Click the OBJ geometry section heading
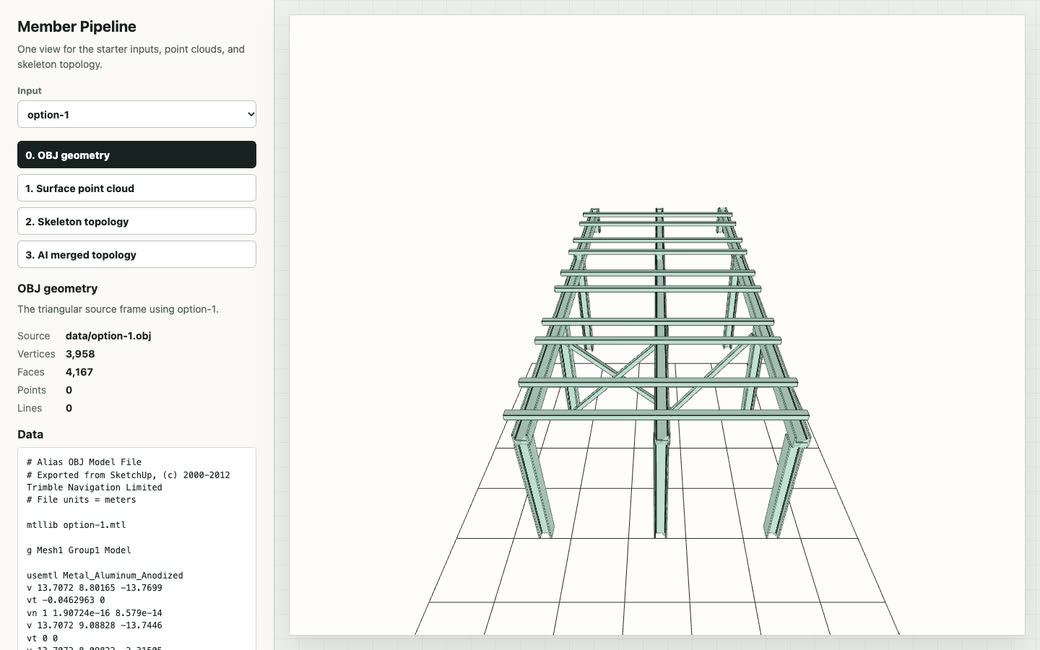1040x650 pixels. point(57,288)
